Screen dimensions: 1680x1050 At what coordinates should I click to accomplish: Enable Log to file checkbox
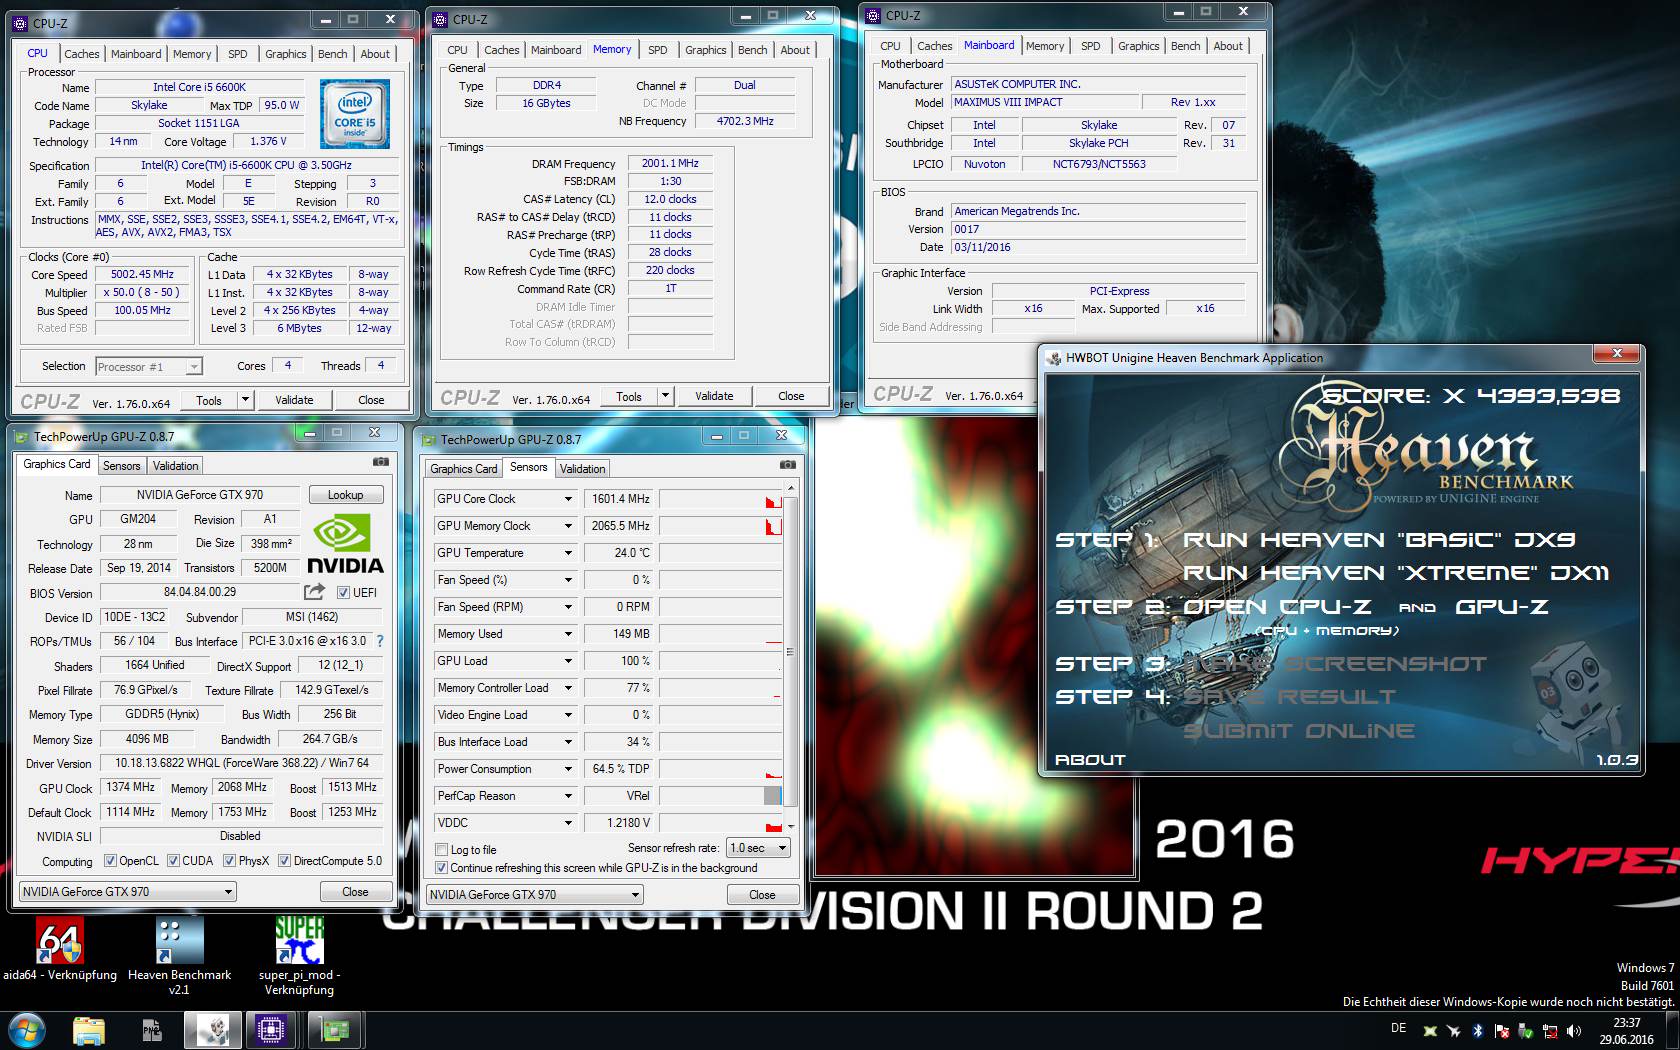coord(441,850)
